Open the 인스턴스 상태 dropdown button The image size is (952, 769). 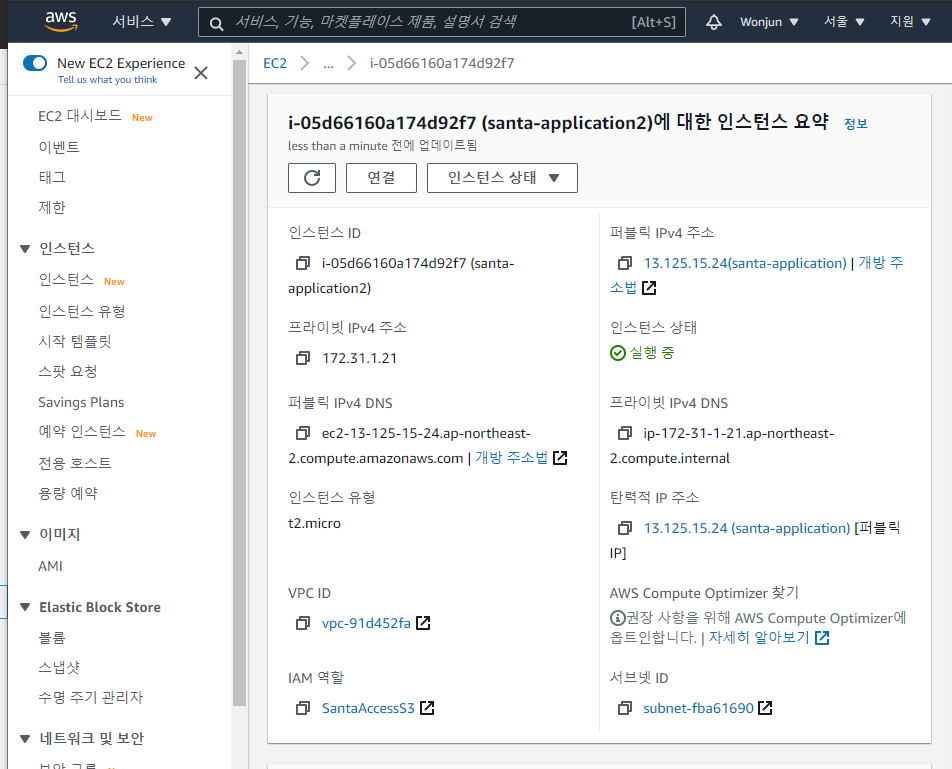pyautogui.click(x=502, y=178)
